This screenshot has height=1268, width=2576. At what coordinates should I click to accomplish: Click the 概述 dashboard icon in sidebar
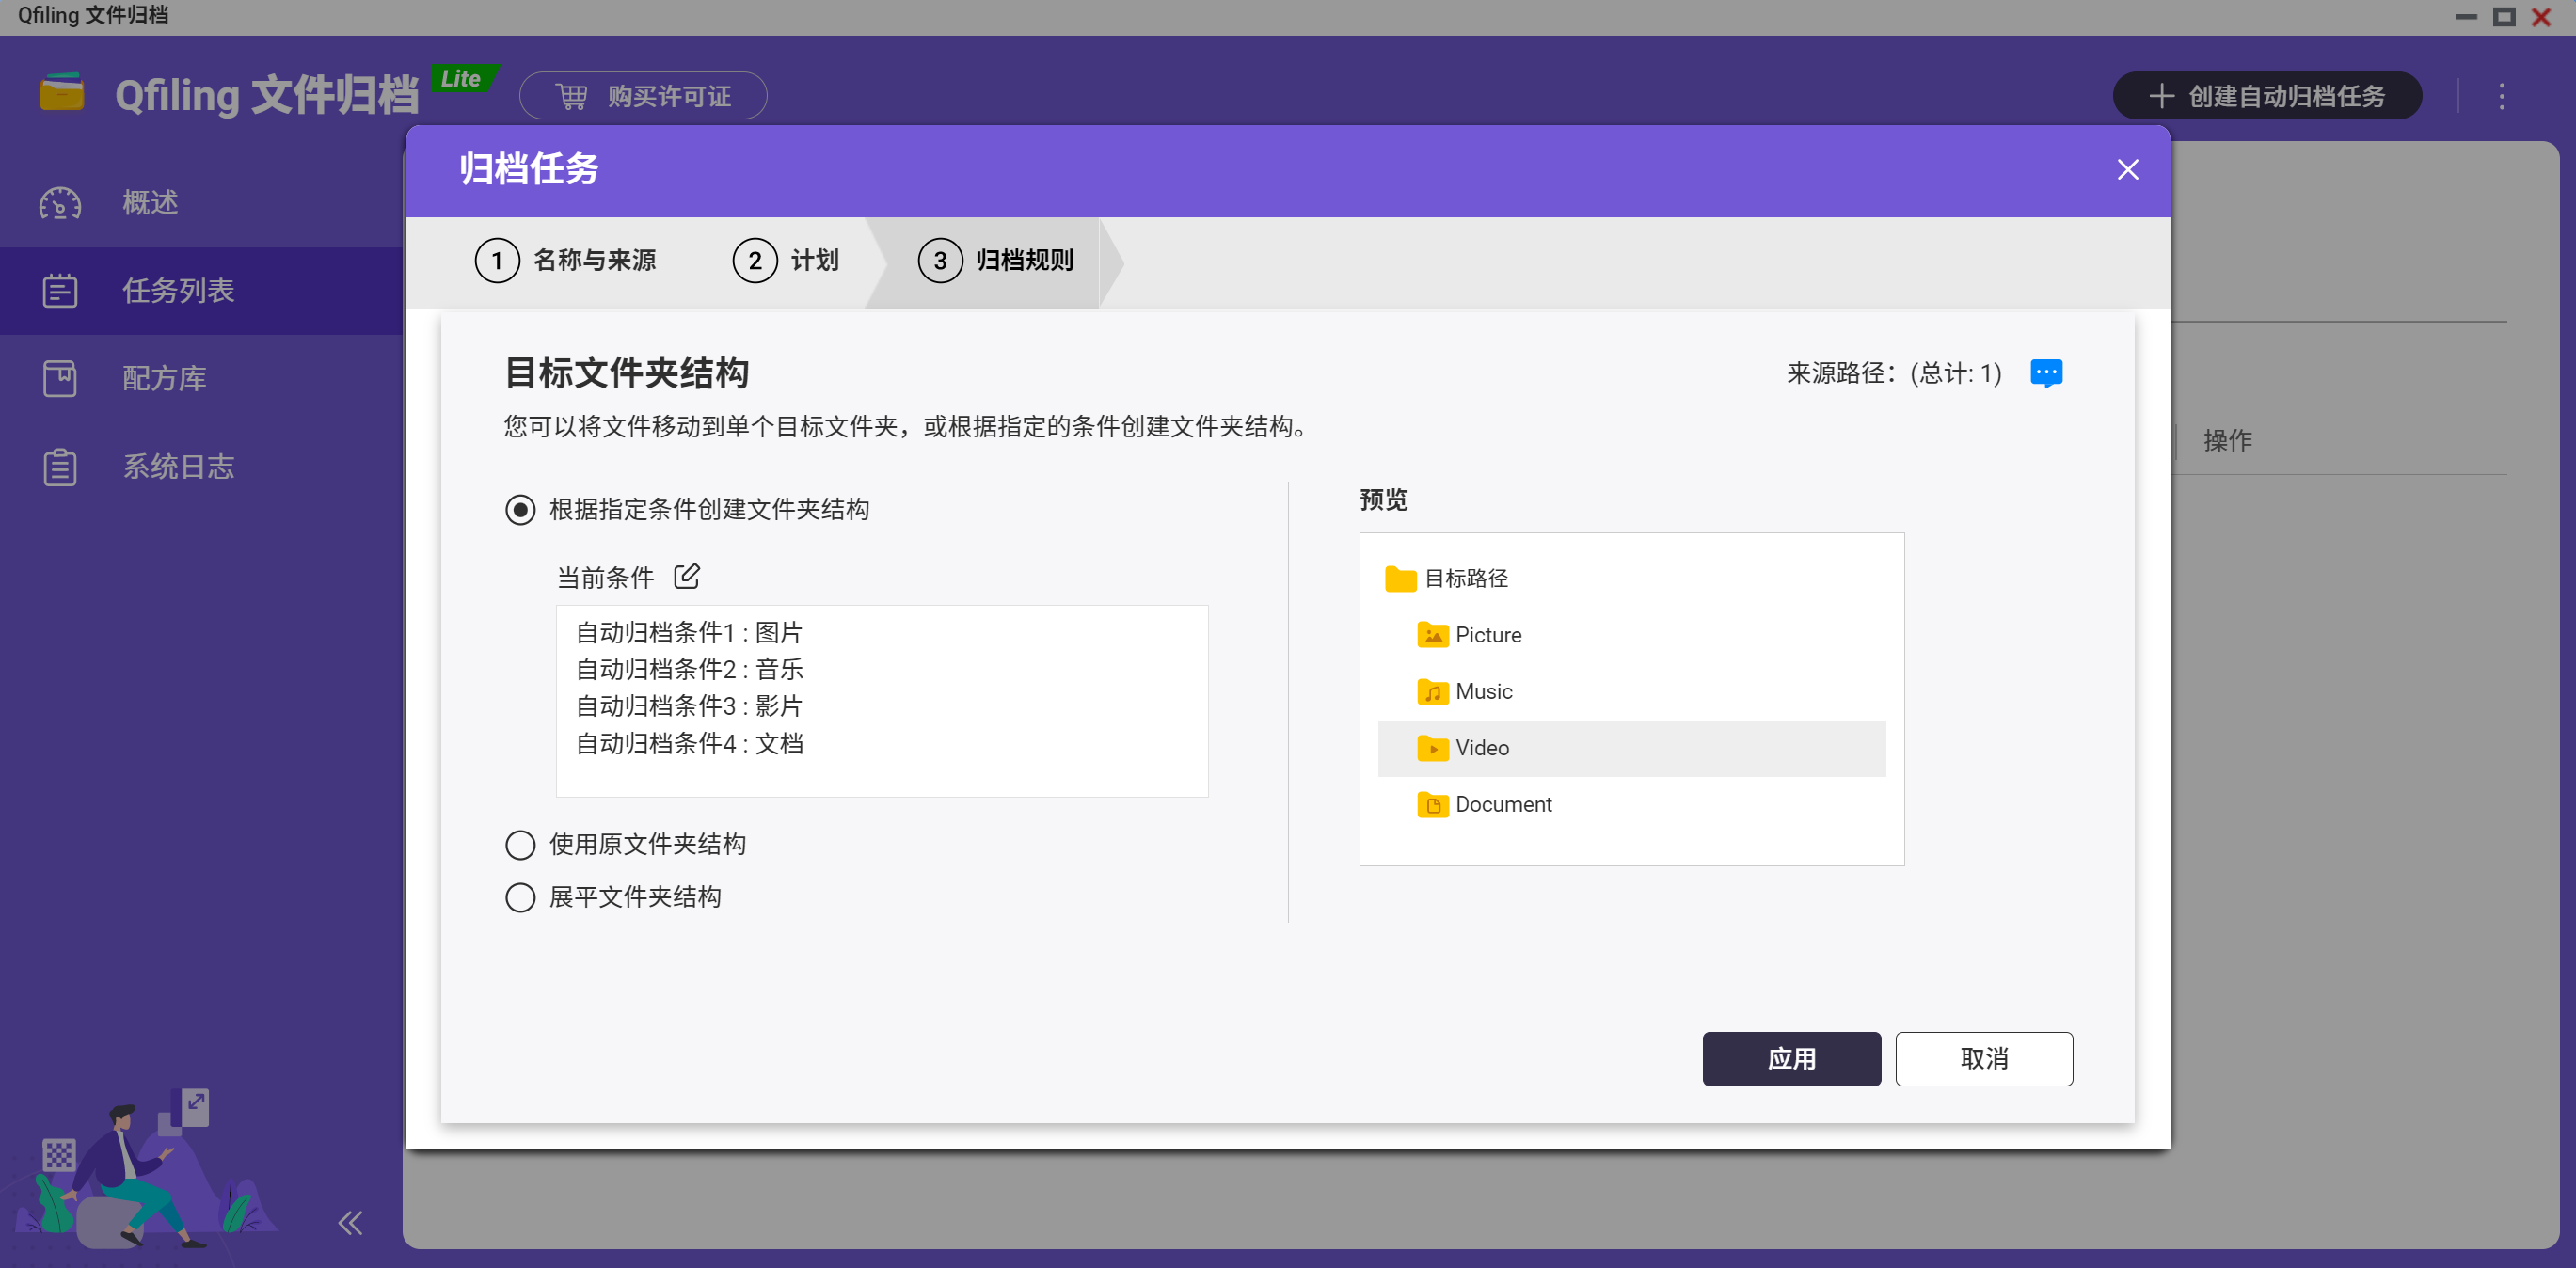[60, 203]
